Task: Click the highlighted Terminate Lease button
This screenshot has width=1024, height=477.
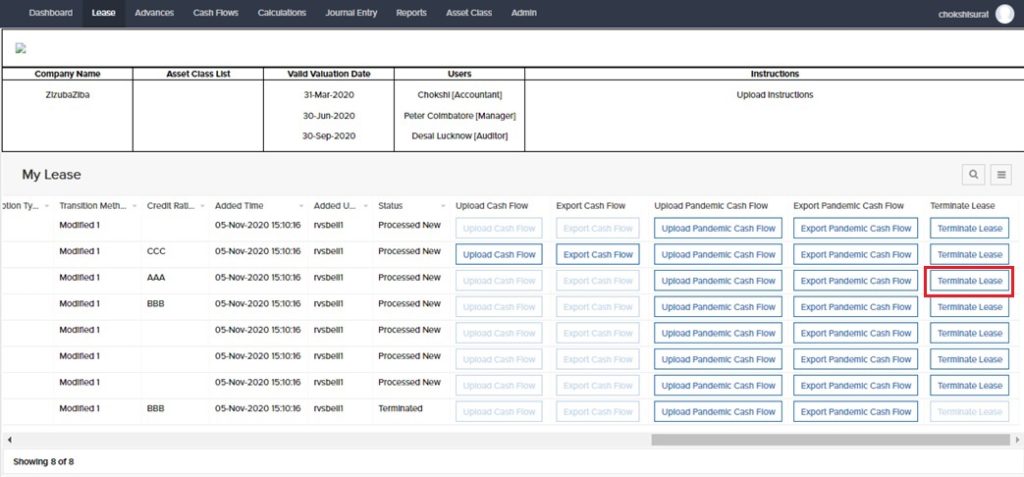Action: [969, 281]
